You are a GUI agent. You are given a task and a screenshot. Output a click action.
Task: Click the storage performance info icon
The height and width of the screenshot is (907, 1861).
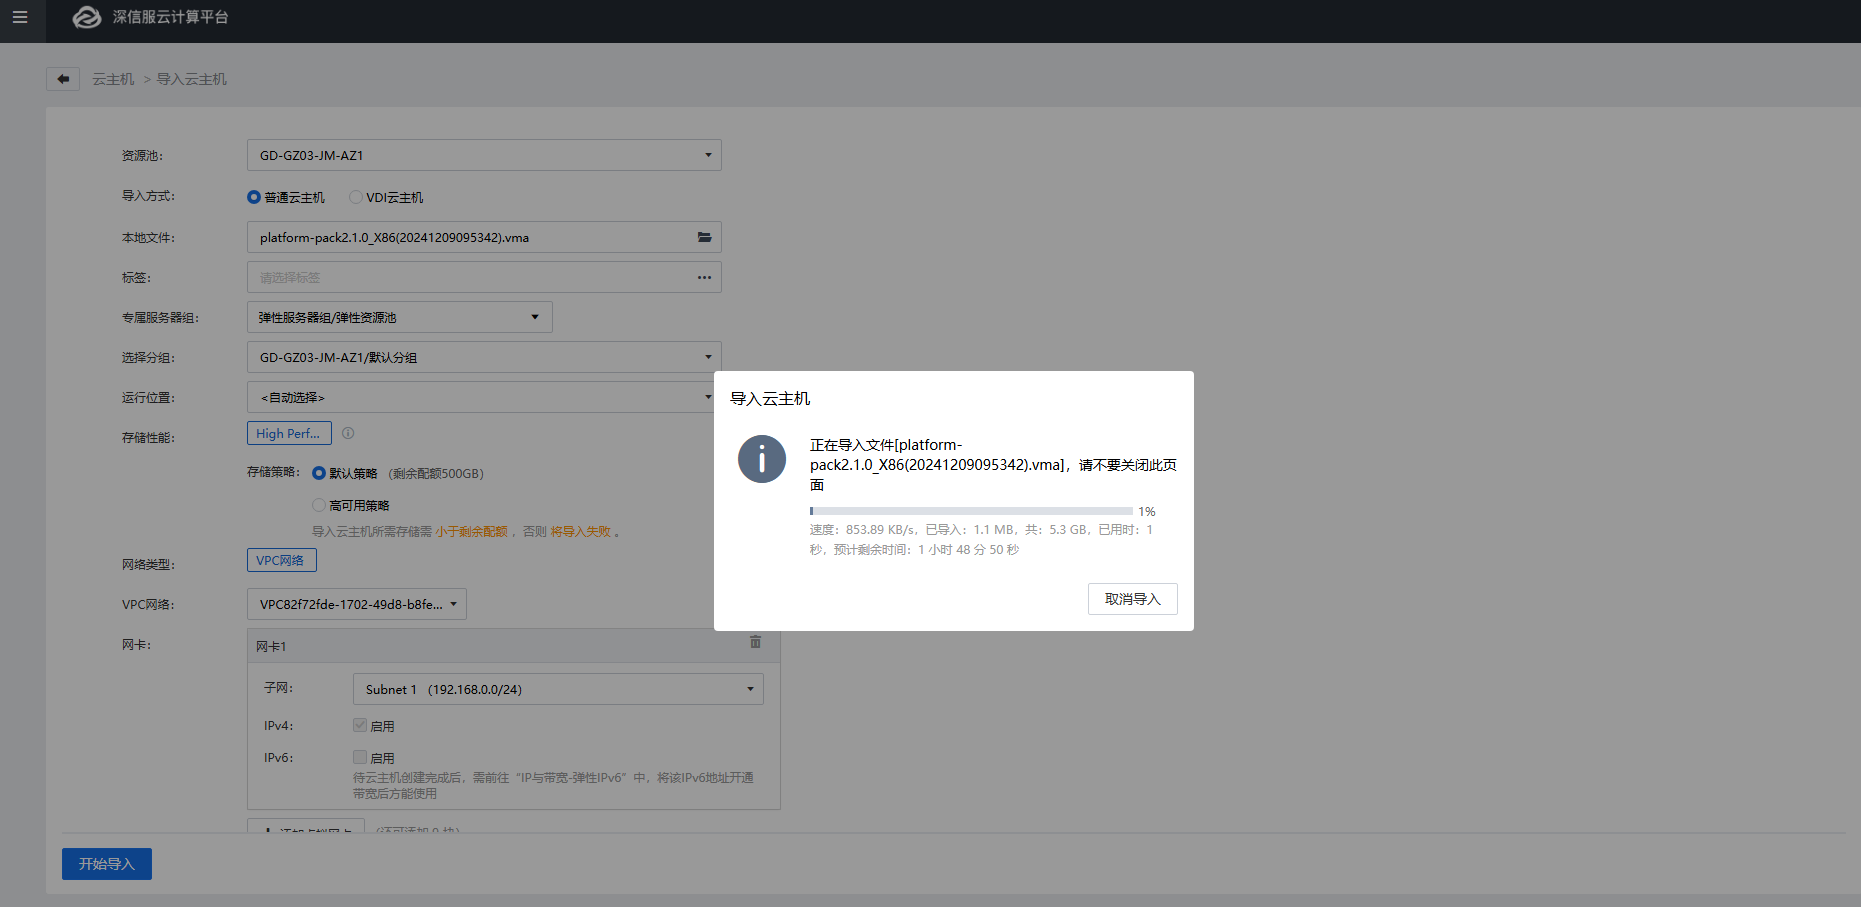348,433
